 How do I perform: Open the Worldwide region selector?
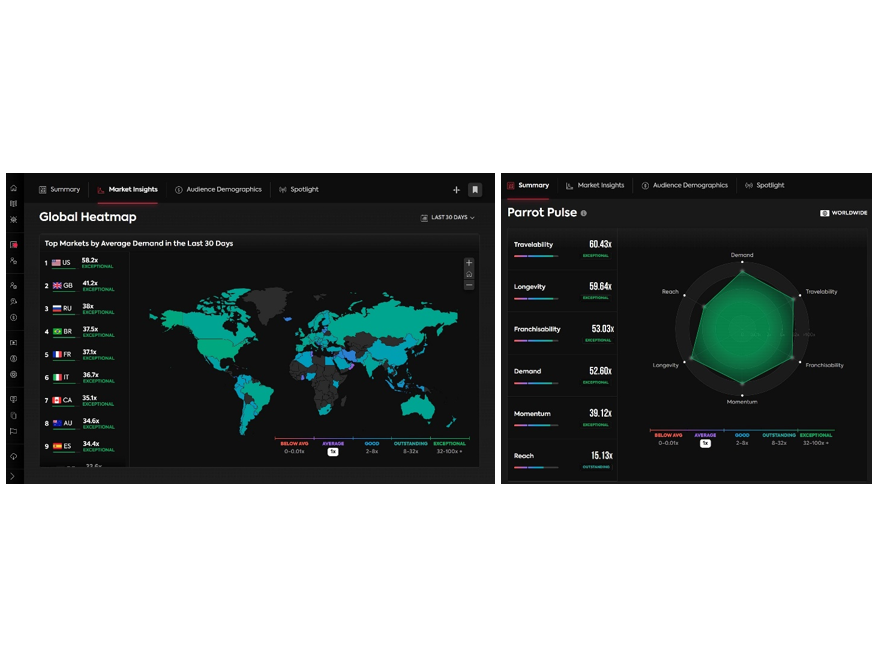click(x=843, y=213)
